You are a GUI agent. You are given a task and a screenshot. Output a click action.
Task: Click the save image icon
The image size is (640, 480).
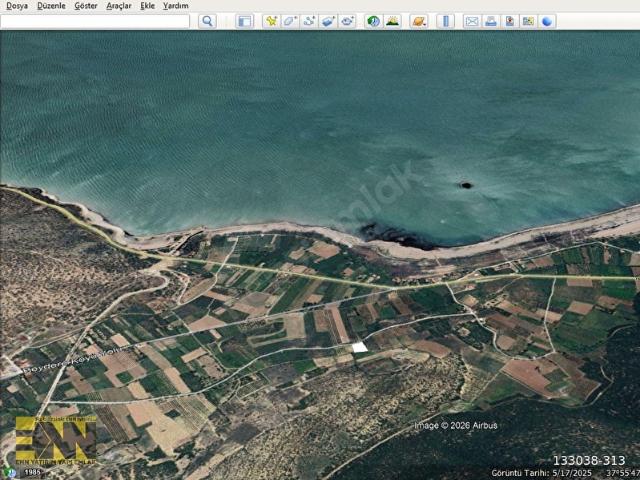tap(509, 21)
